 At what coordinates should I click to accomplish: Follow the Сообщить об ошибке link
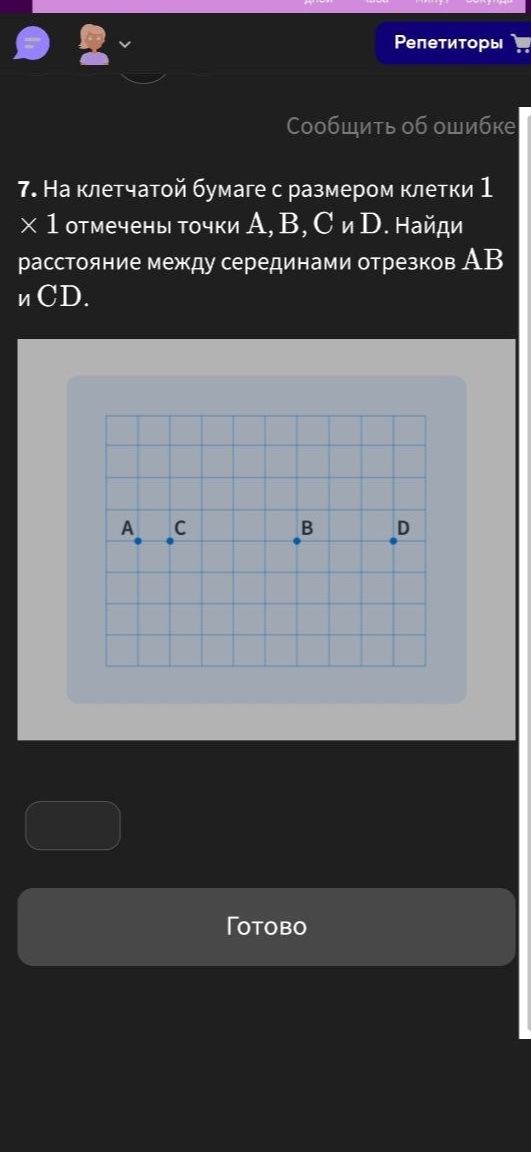pyautogui.click(x=401, y=126)
